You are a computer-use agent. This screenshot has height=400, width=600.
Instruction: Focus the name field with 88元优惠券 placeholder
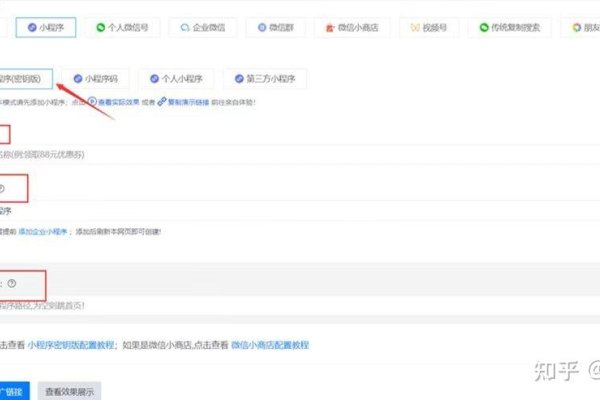(x=300, y=155)
